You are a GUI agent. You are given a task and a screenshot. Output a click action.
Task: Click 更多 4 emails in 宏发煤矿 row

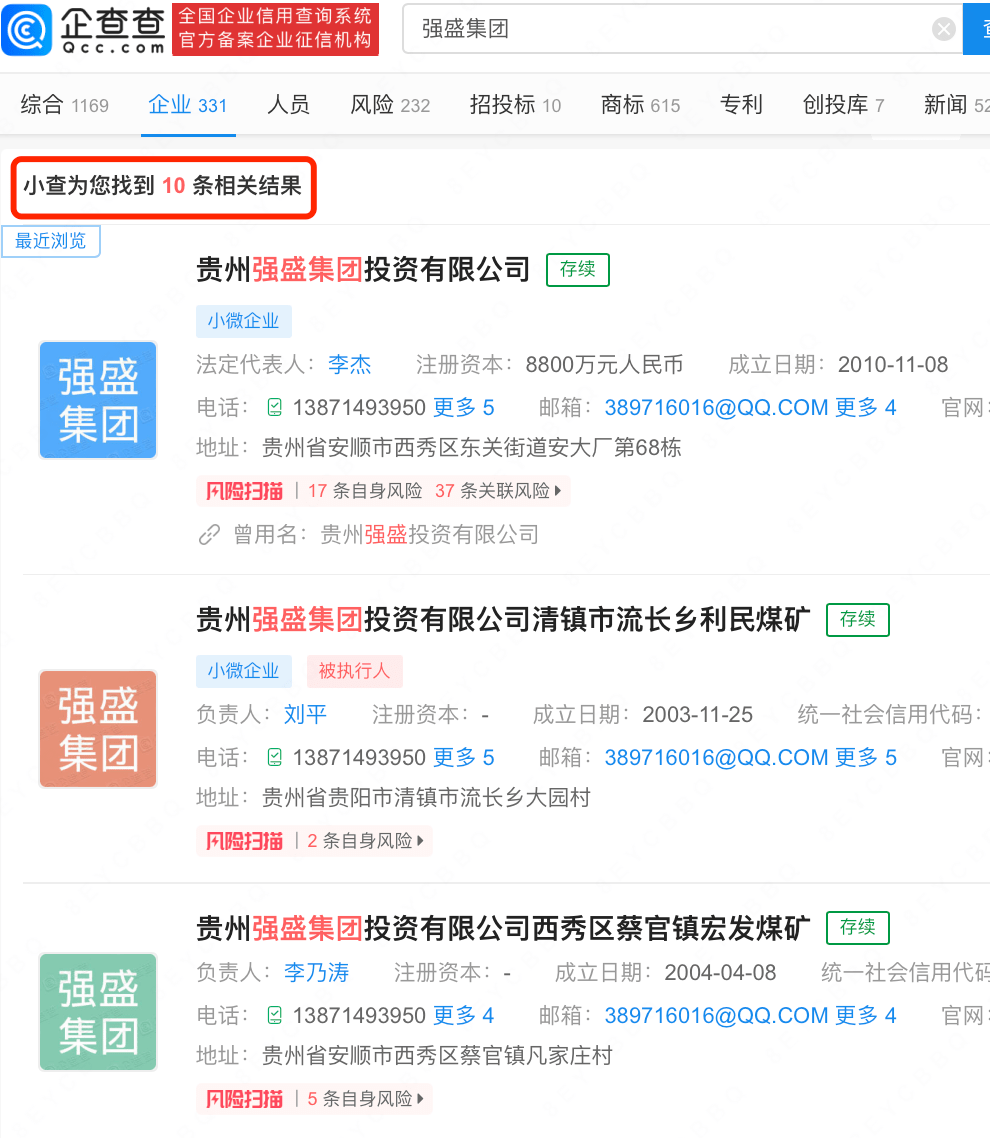866,1015
